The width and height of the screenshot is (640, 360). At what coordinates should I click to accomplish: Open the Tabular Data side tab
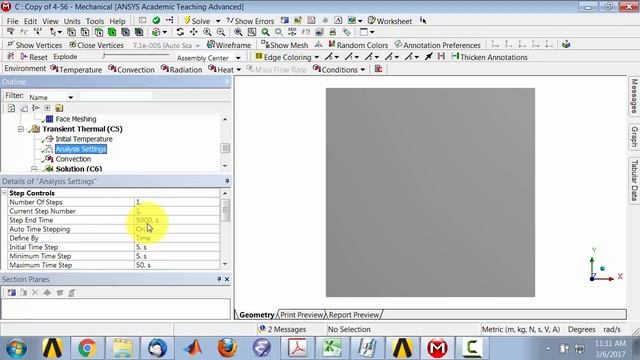tap(634, 180)
